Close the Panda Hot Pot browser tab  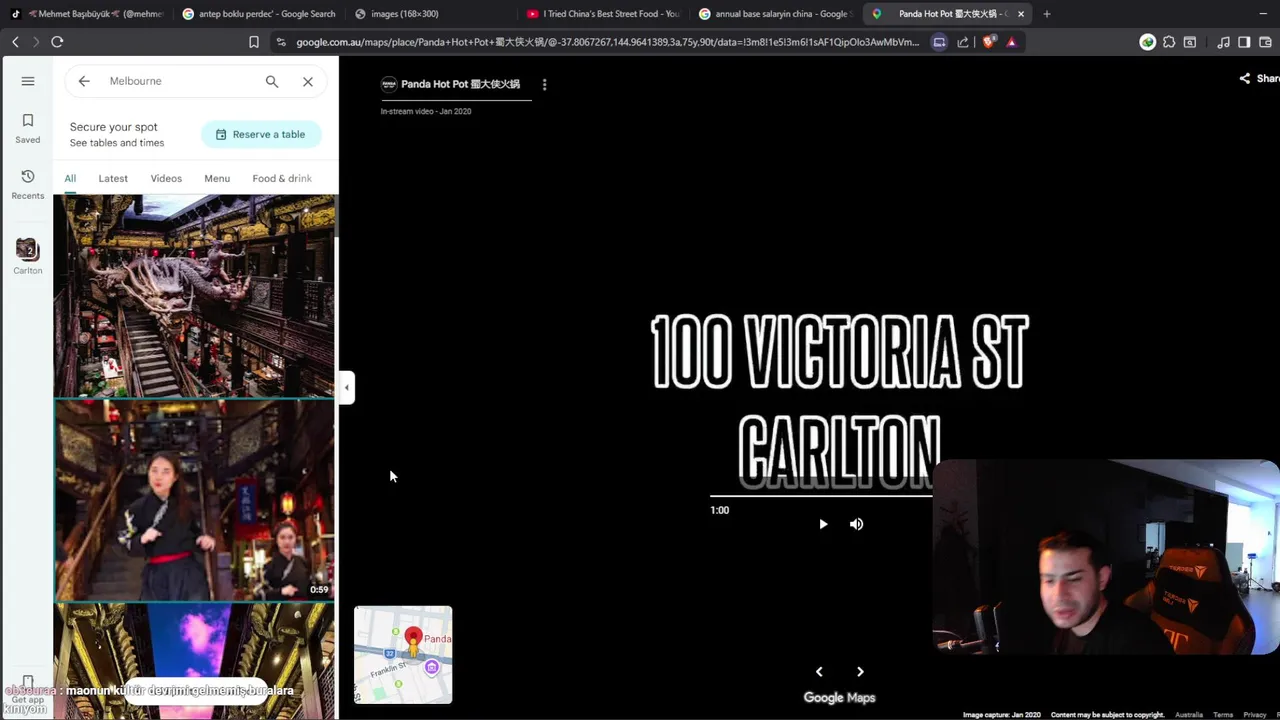click(1021, 14)
